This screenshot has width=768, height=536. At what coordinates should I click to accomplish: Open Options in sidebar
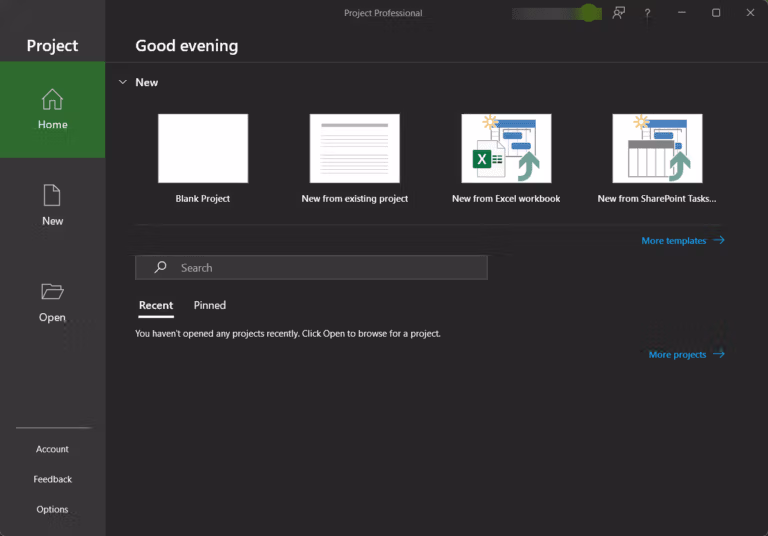[x=52, y=509]
